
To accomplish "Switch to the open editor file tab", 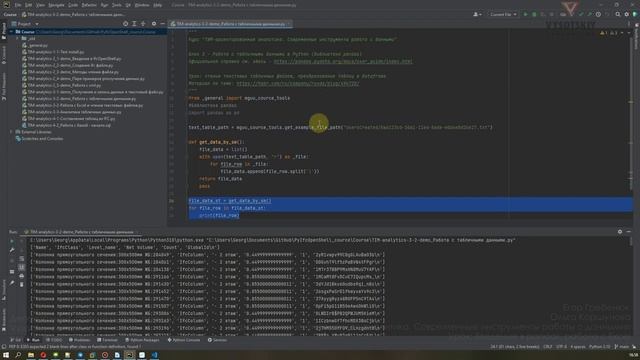I will [x=231, y=24].
